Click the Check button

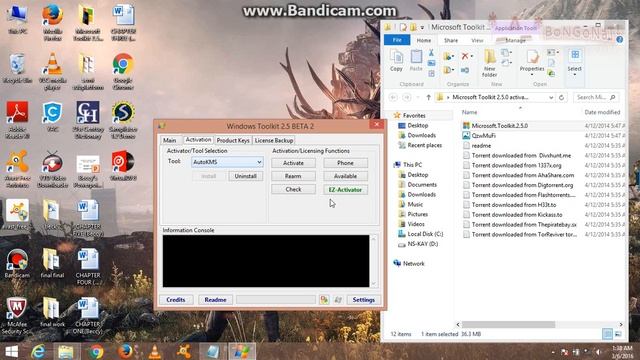point(293,190)
